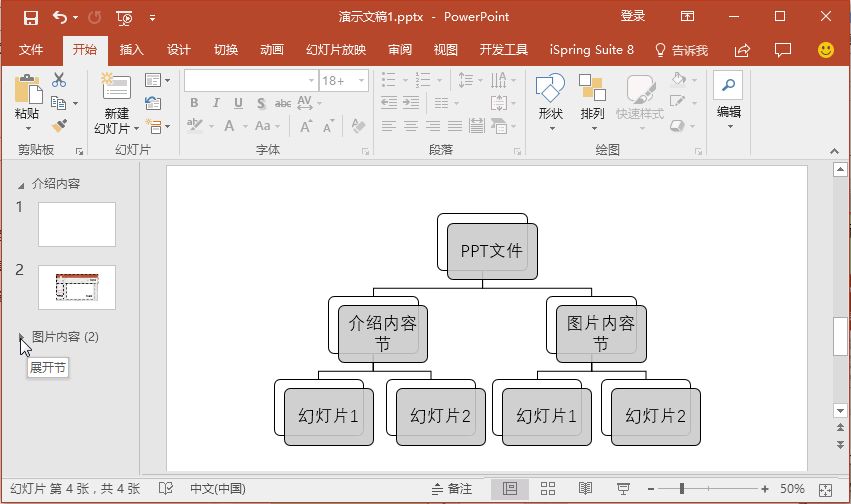Open the Shapes gallery icon
This screenshot has width=851, height=504.
(x=550, y=87)
